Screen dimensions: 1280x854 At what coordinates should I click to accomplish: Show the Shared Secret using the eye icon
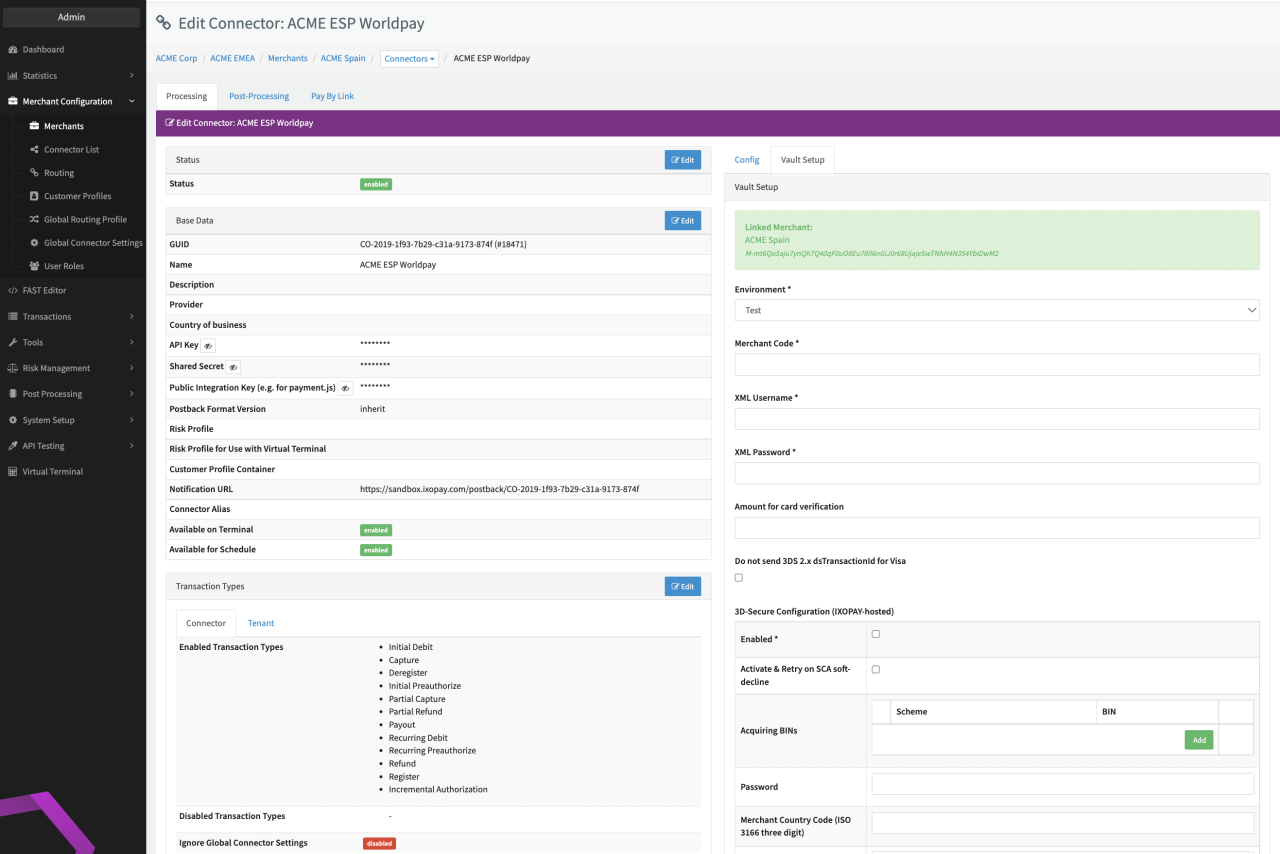233,367
